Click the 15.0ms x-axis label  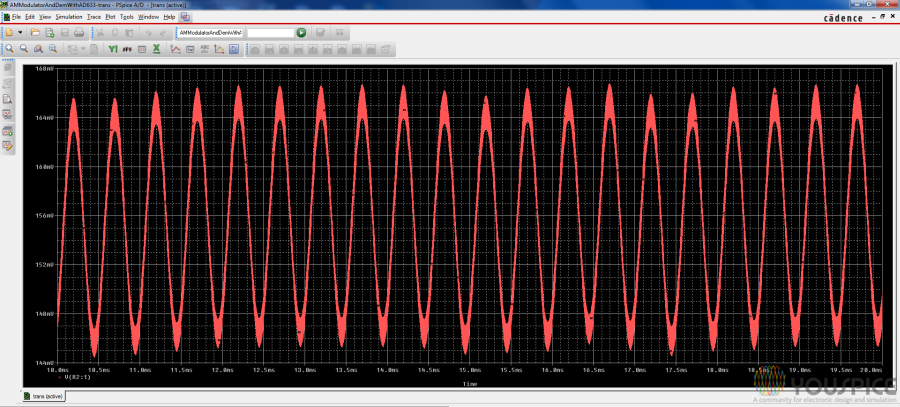coord(469,370)
